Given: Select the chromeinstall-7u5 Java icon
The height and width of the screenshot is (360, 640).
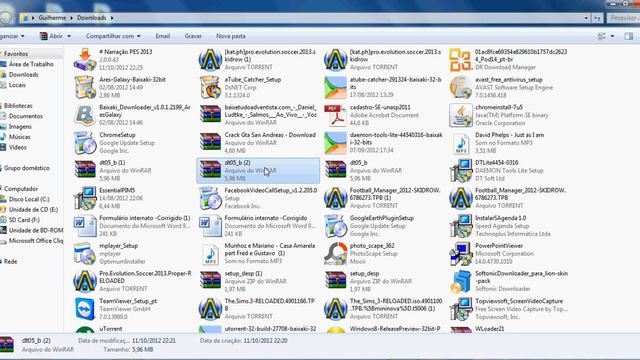Looking at the screenshot, I should (461, 115).
